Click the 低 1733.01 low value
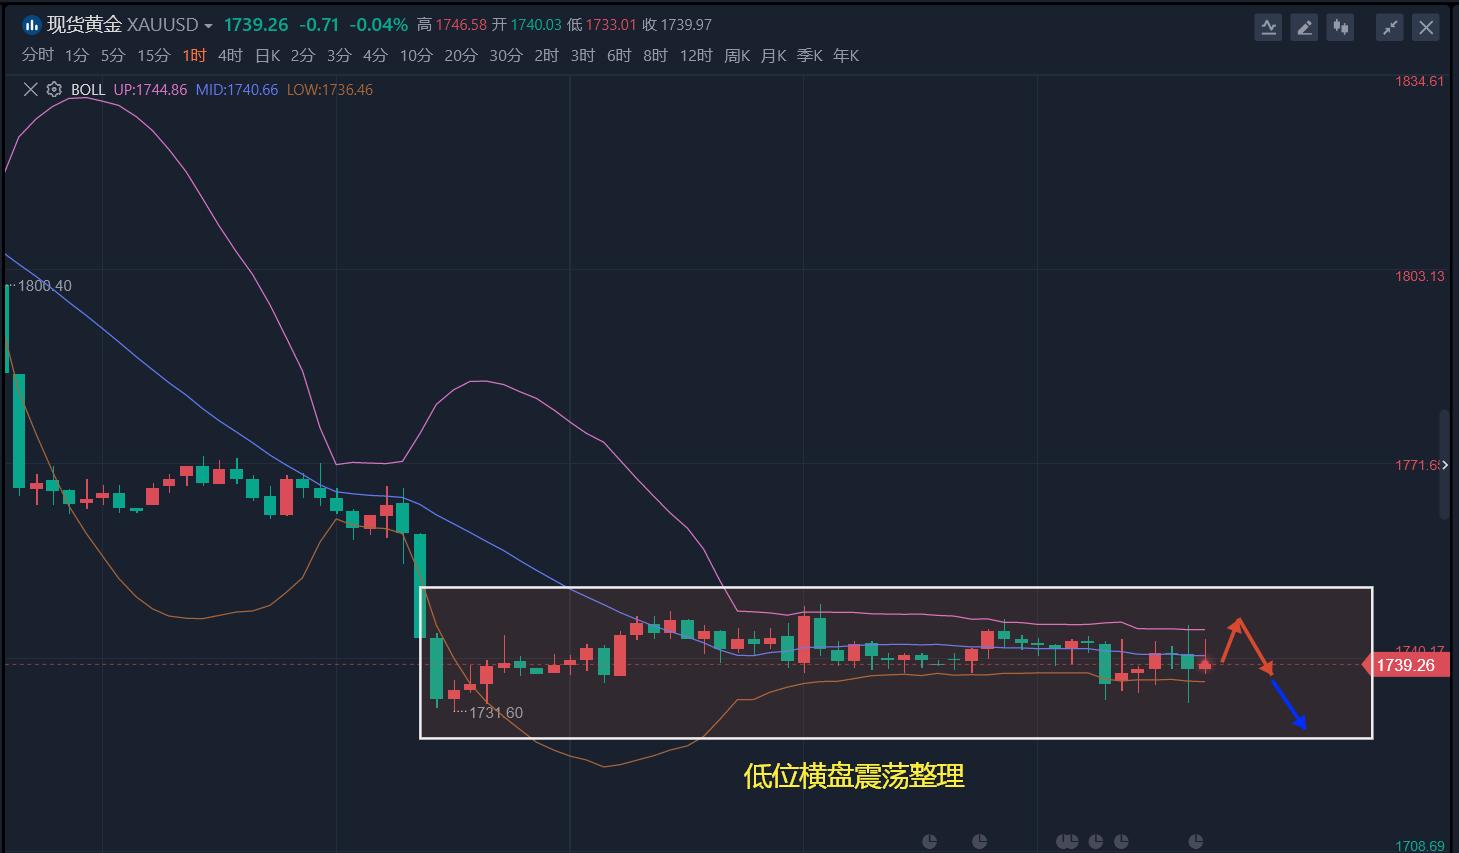 click(x=602, y=25)
